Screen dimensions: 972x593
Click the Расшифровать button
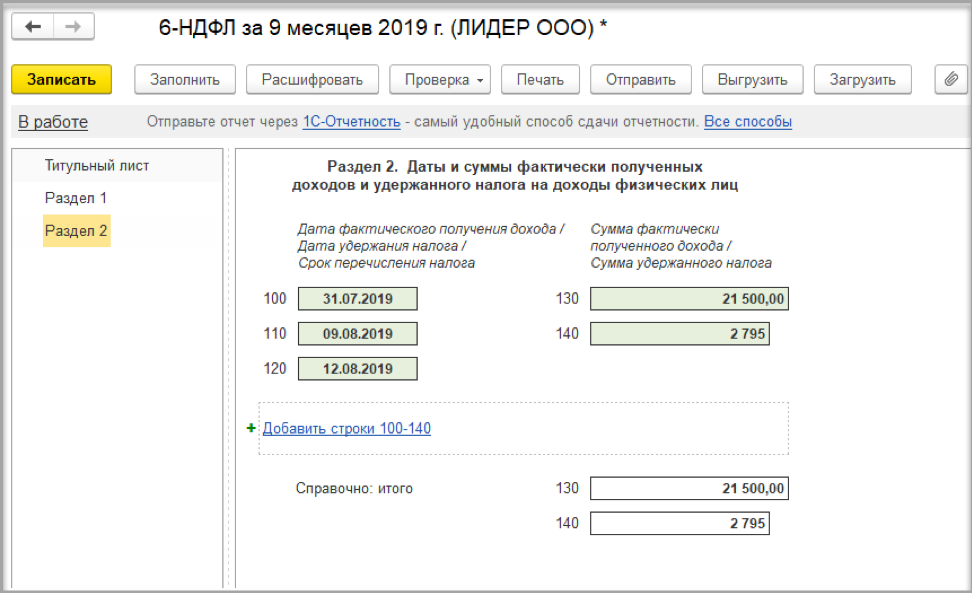point(312,79)
